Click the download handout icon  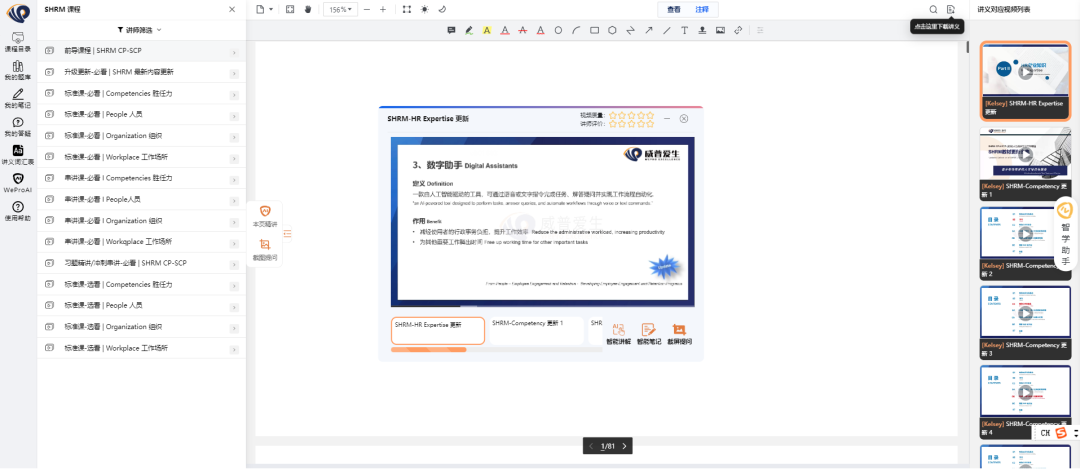[x=951, y=10]
